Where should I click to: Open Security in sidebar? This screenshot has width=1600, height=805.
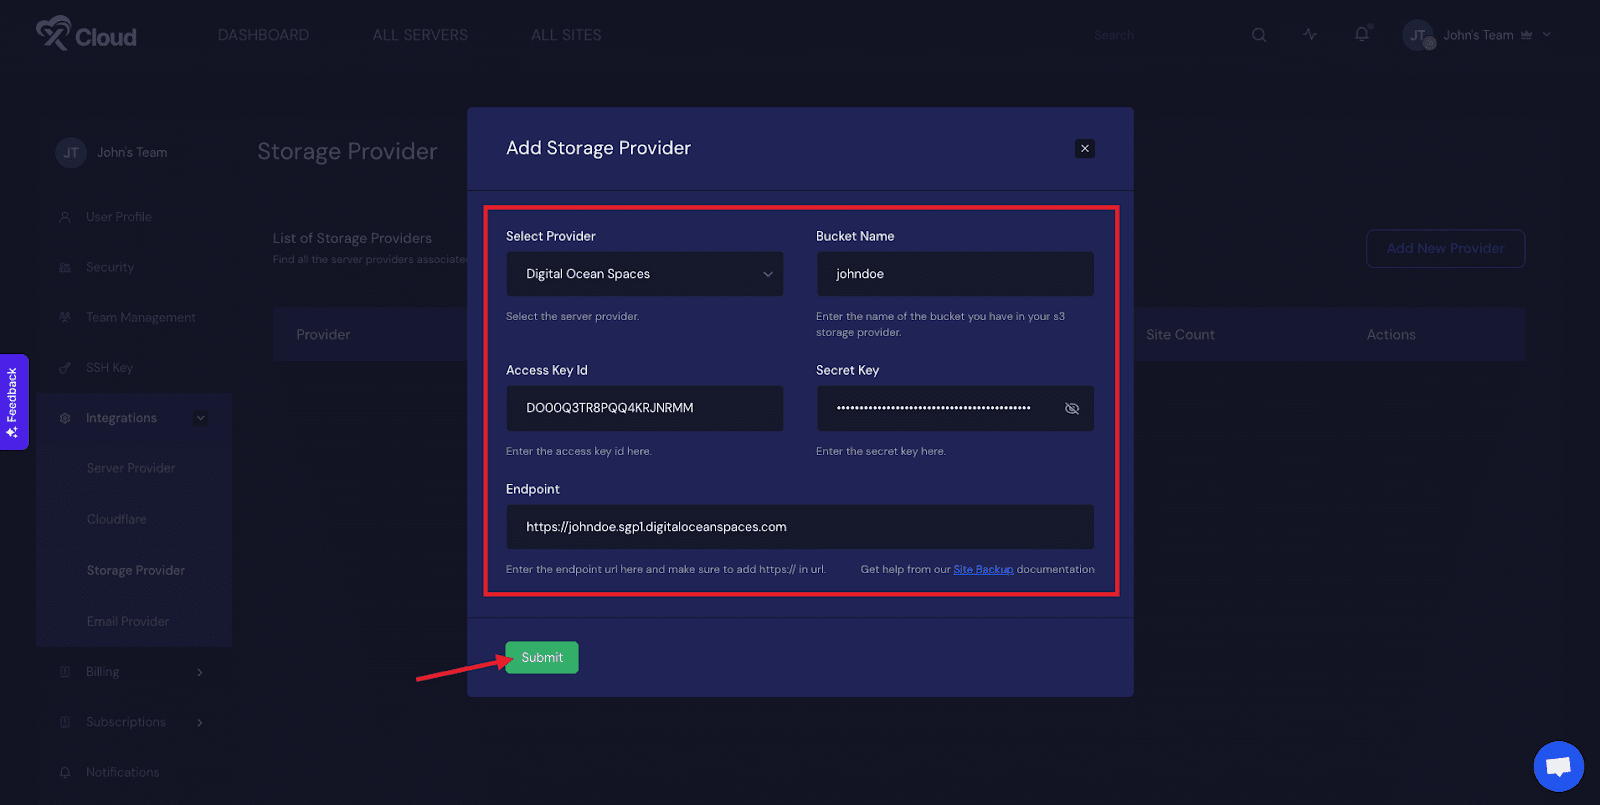pos(110,267)
